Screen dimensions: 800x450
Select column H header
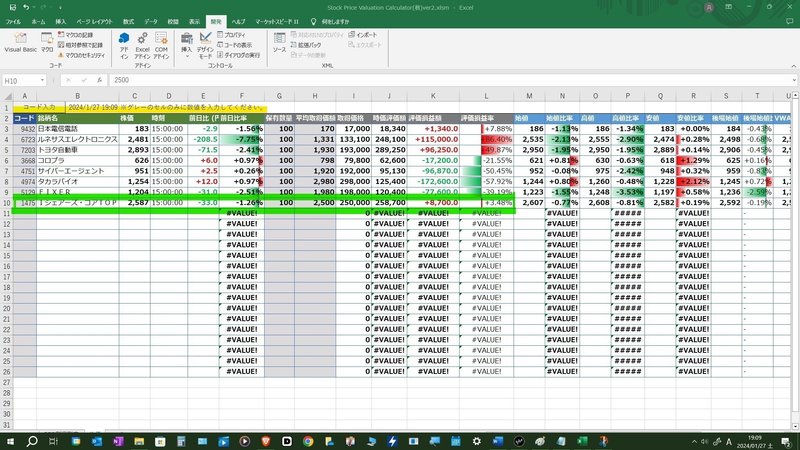(315, 96)
